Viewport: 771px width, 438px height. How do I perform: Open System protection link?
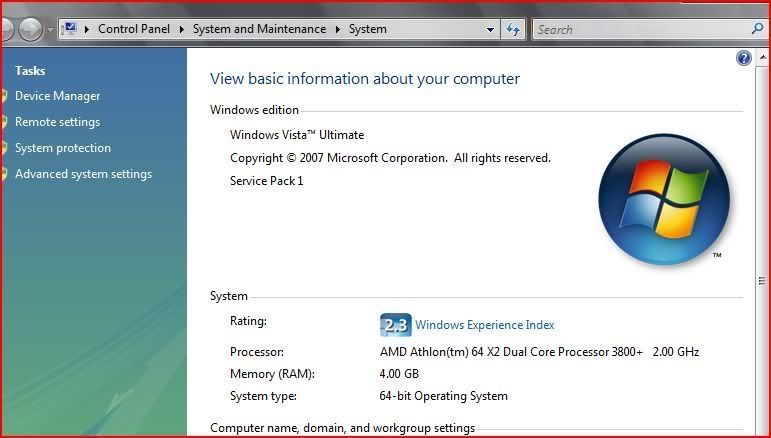63,148
